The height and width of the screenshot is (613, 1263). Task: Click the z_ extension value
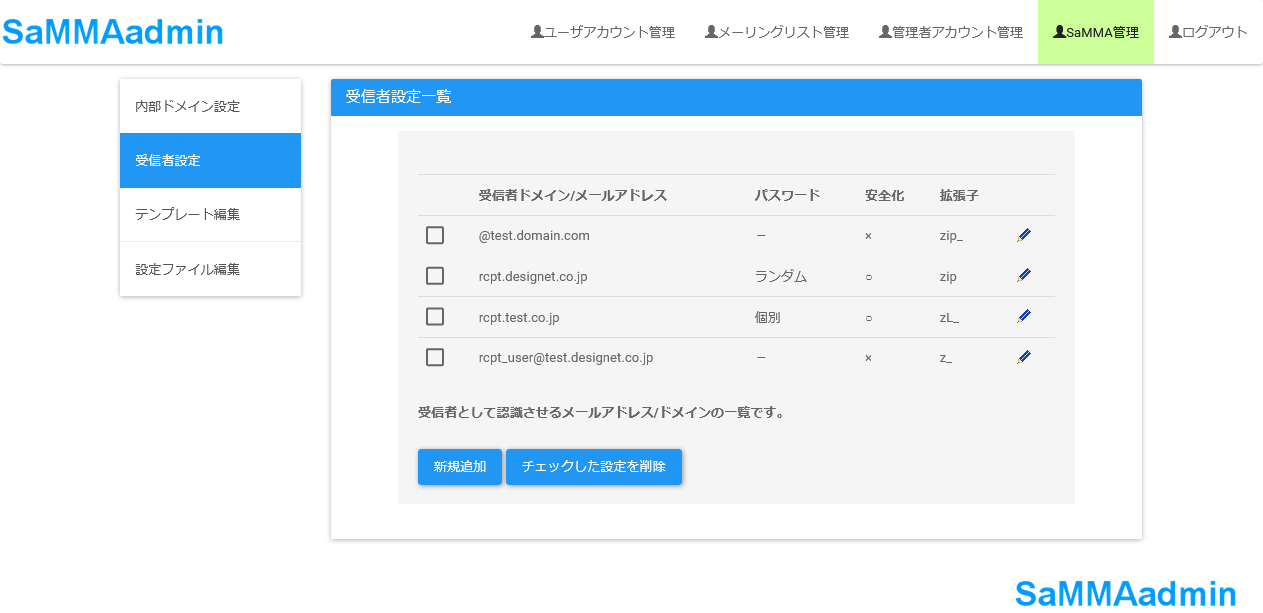pyautogui.click(x=946, y=358)
